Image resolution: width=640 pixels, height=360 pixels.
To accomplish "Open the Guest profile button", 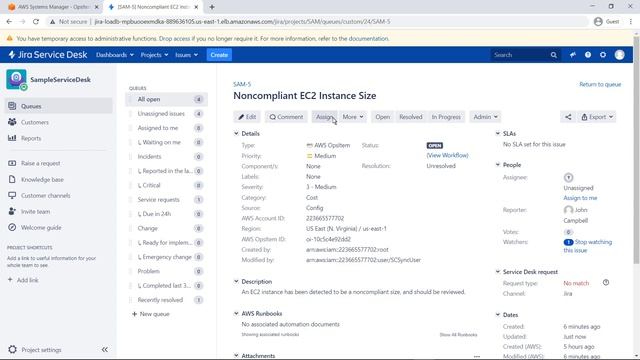I will (607, 22).
